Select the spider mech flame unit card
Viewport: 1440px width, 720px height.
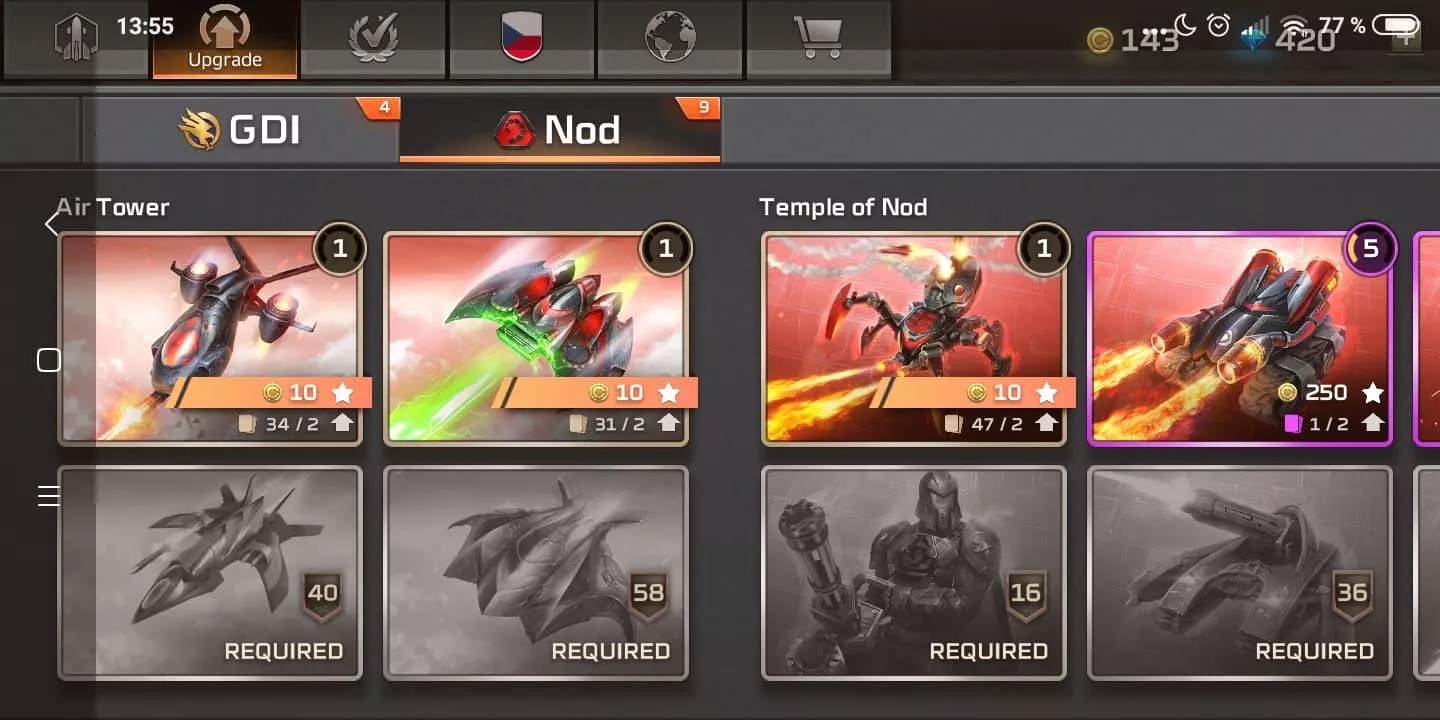914,338
